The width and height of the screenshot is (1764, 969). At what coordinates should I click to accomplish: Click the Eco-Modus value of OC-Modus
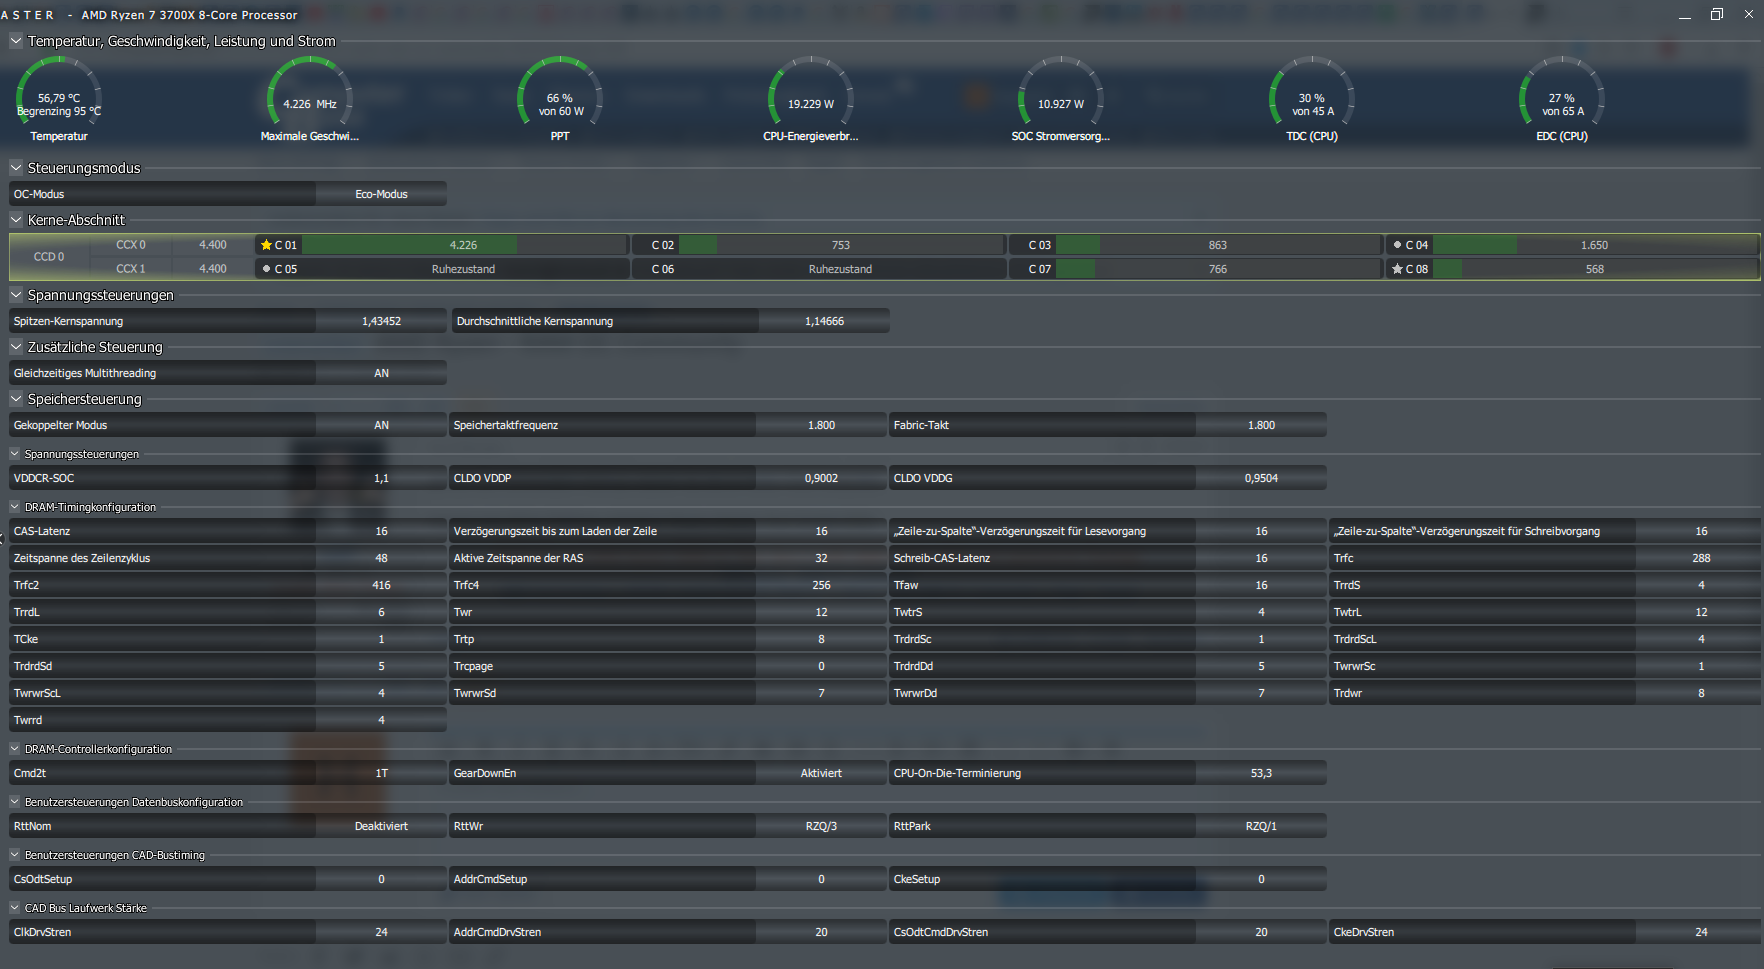[x=381, y=194]
